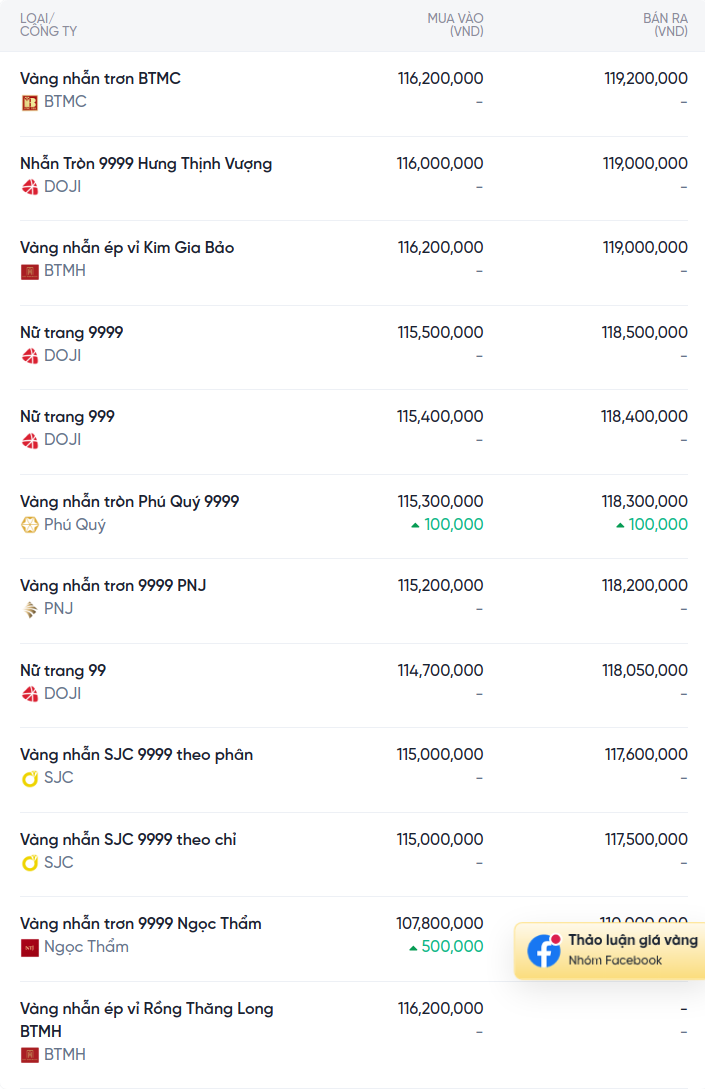Open Vàng nhẫn trơn 9999 PNJ entry
This screenshot has height=1089, width=705.
tap(113, 585)
